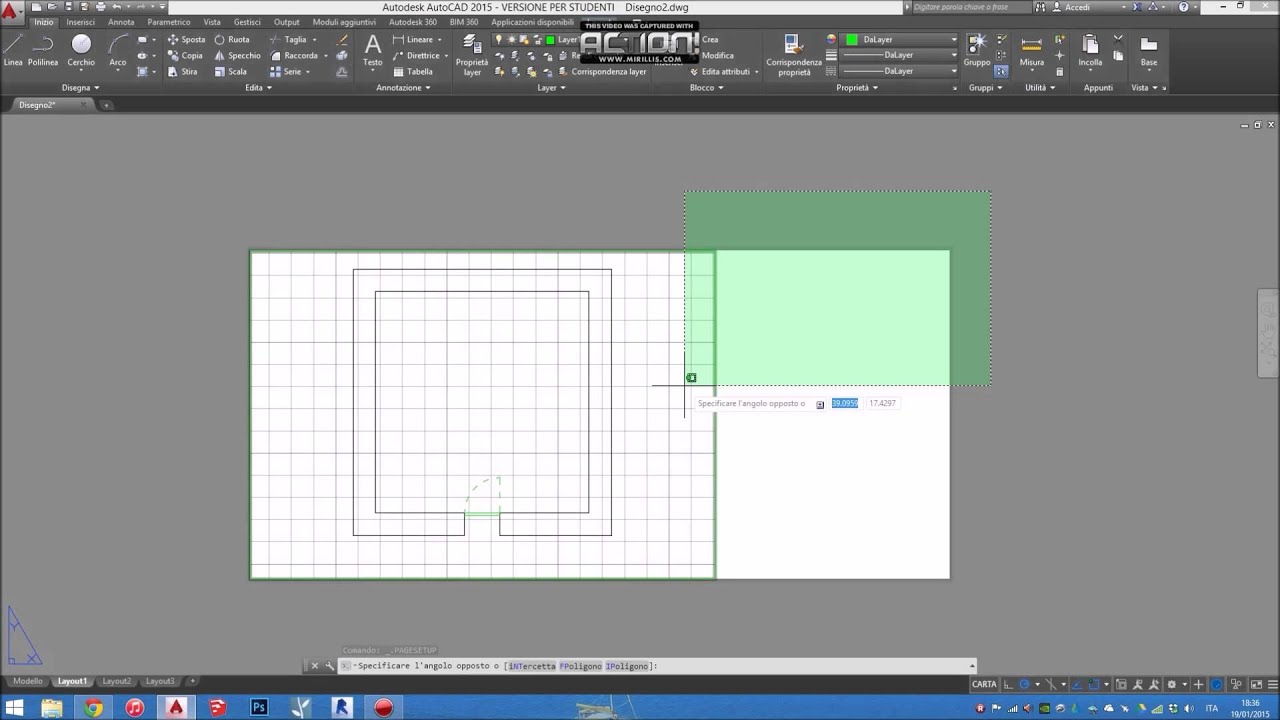Click the Serie array tool

pyautogui.click(x=286, y=72)
